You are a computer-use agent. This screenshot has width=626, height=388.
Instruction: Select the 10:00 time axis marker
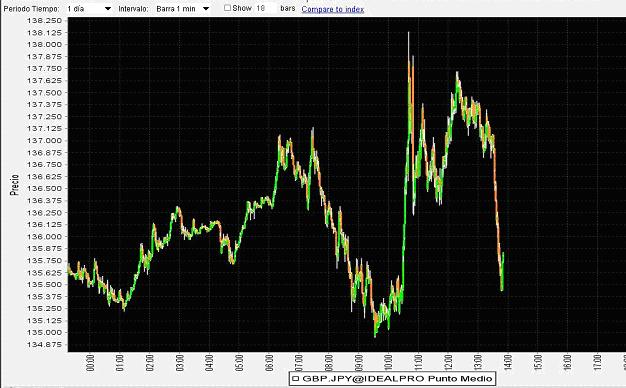point(388,362)
